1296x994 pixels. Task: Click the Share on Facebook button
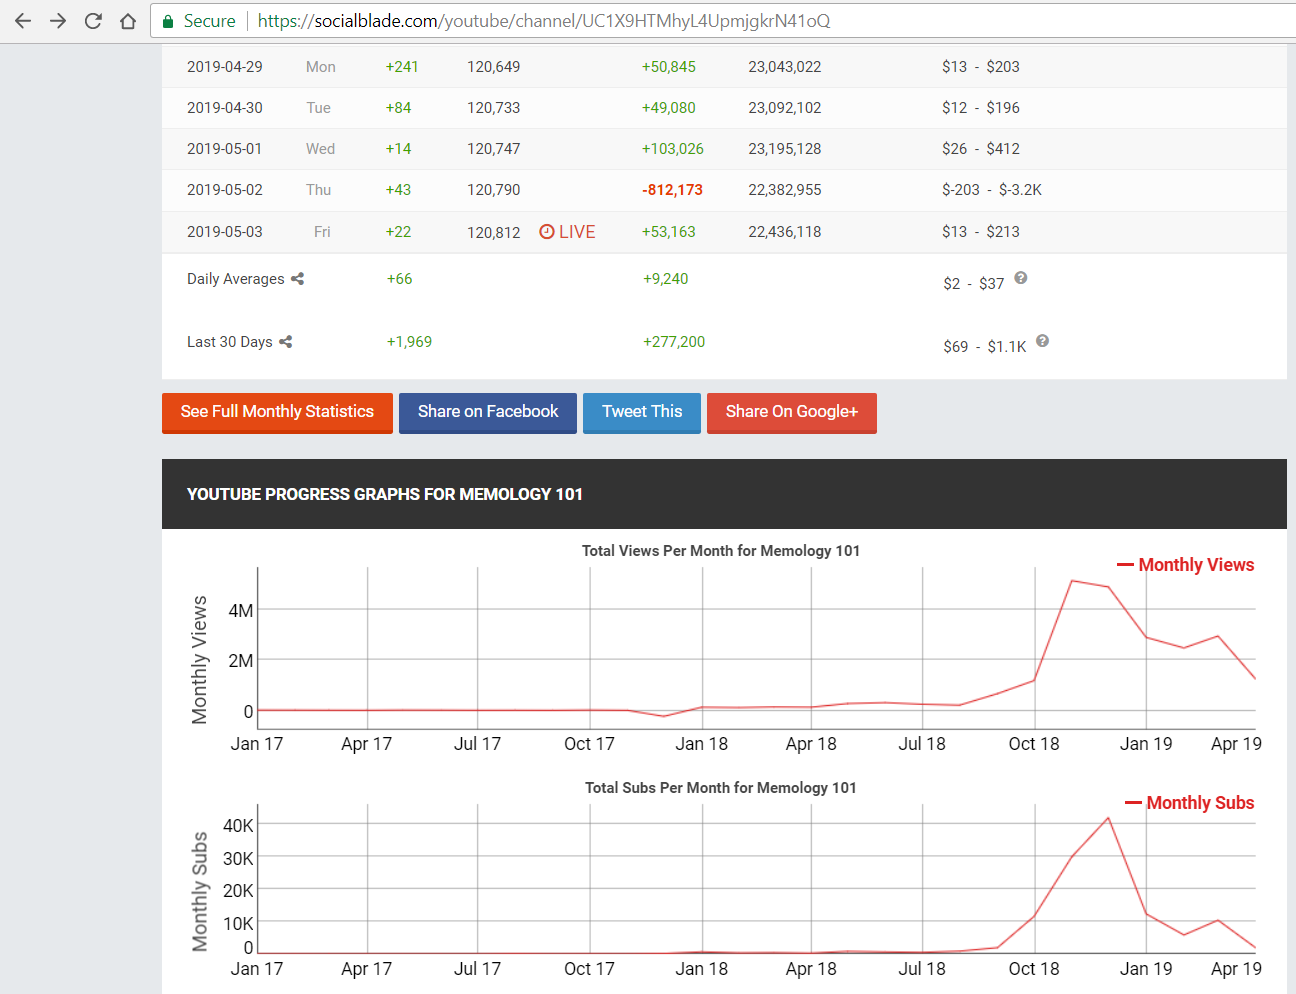point(488,412)
